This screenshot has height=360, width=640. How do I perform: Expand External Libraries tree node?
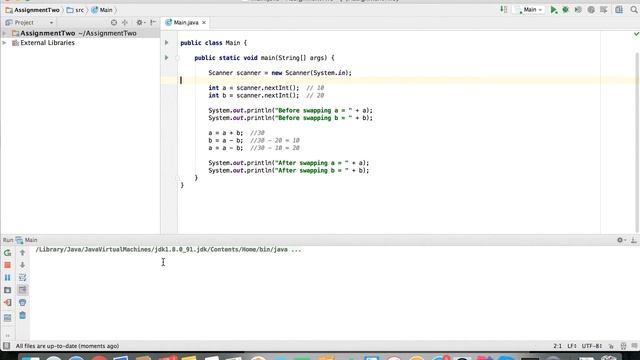click(x=4, y=42)
